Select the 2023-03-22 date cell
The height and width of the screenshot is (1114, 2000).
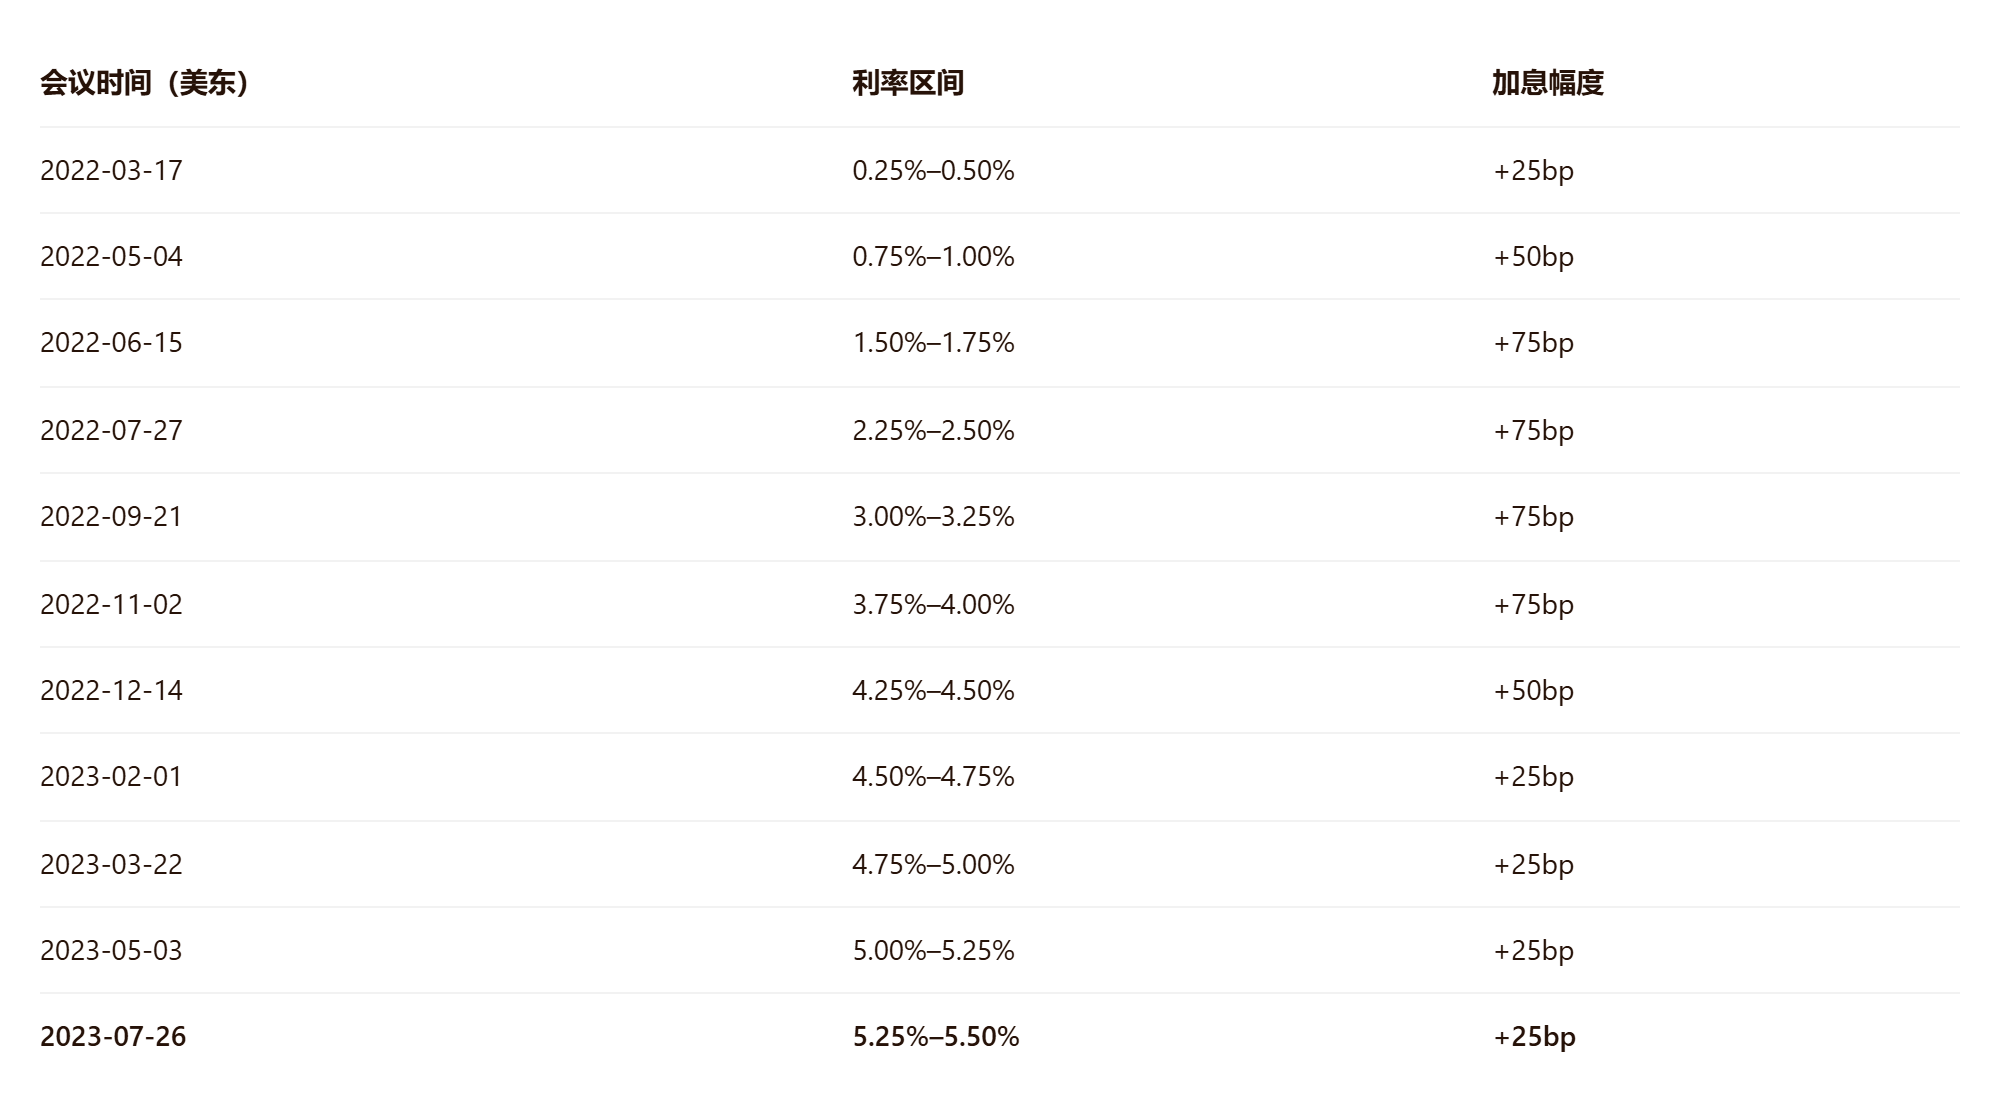(x=112, y=865)
